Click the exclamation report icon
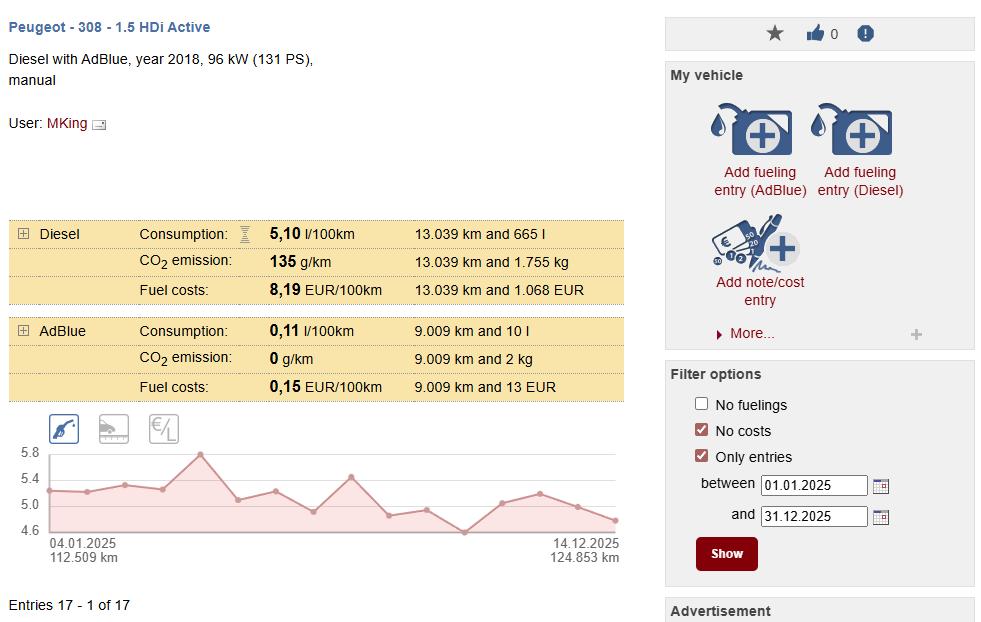The width and height of the screenshot is (981, 622). tap(865, 33)
